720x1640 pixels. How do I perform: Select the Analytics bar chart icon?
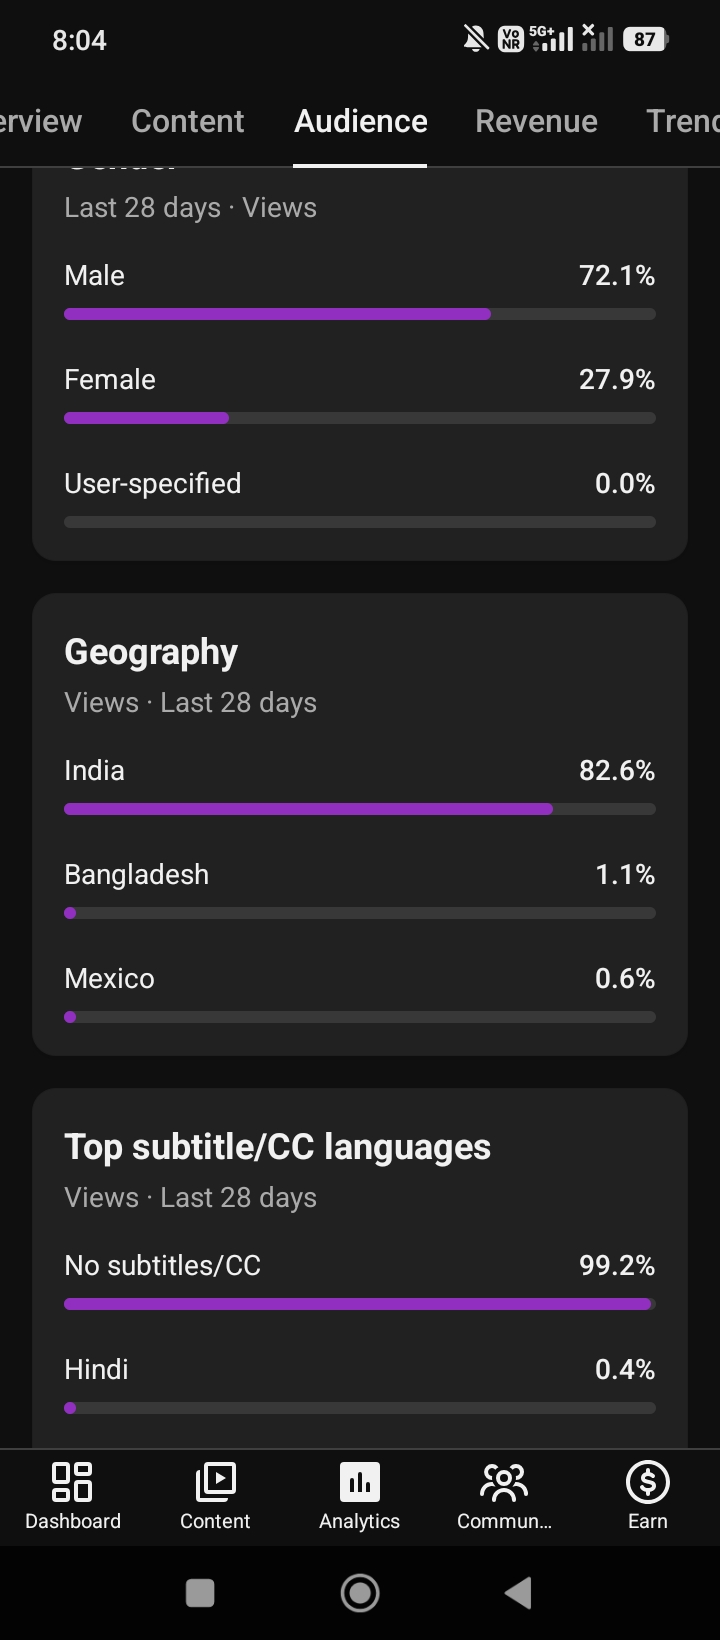click(360, 1482)
